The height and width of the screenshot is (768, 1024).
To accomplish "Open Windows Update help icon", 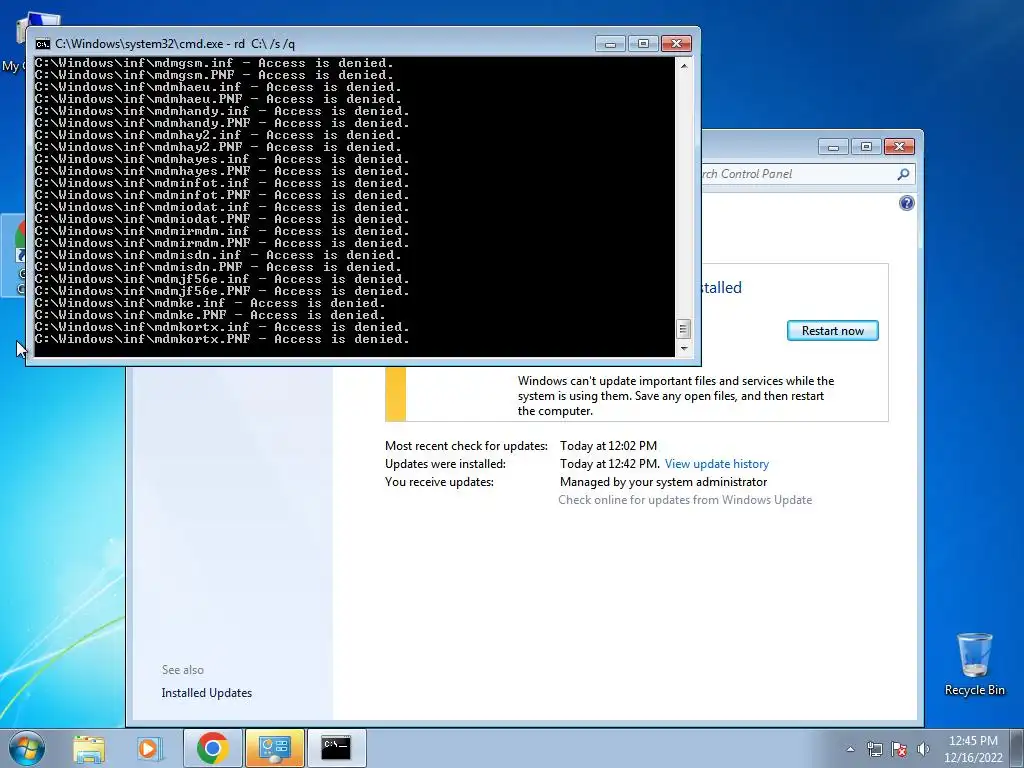I will pyautogui.click(x=906, y=203).
